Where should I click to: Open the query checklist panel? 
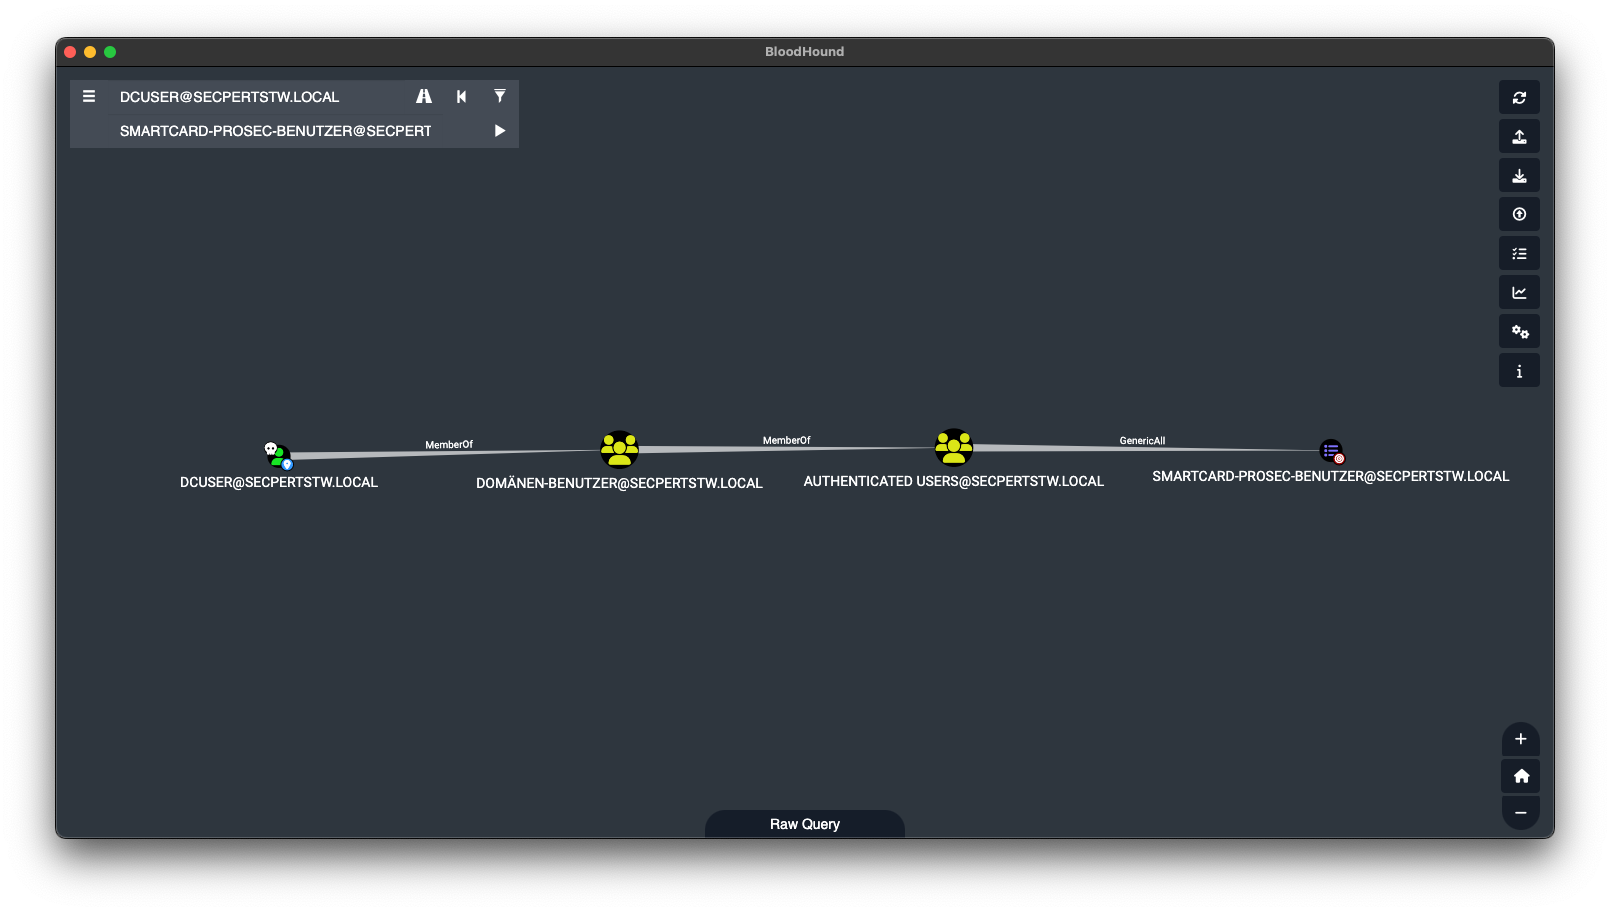[1519, 252]
